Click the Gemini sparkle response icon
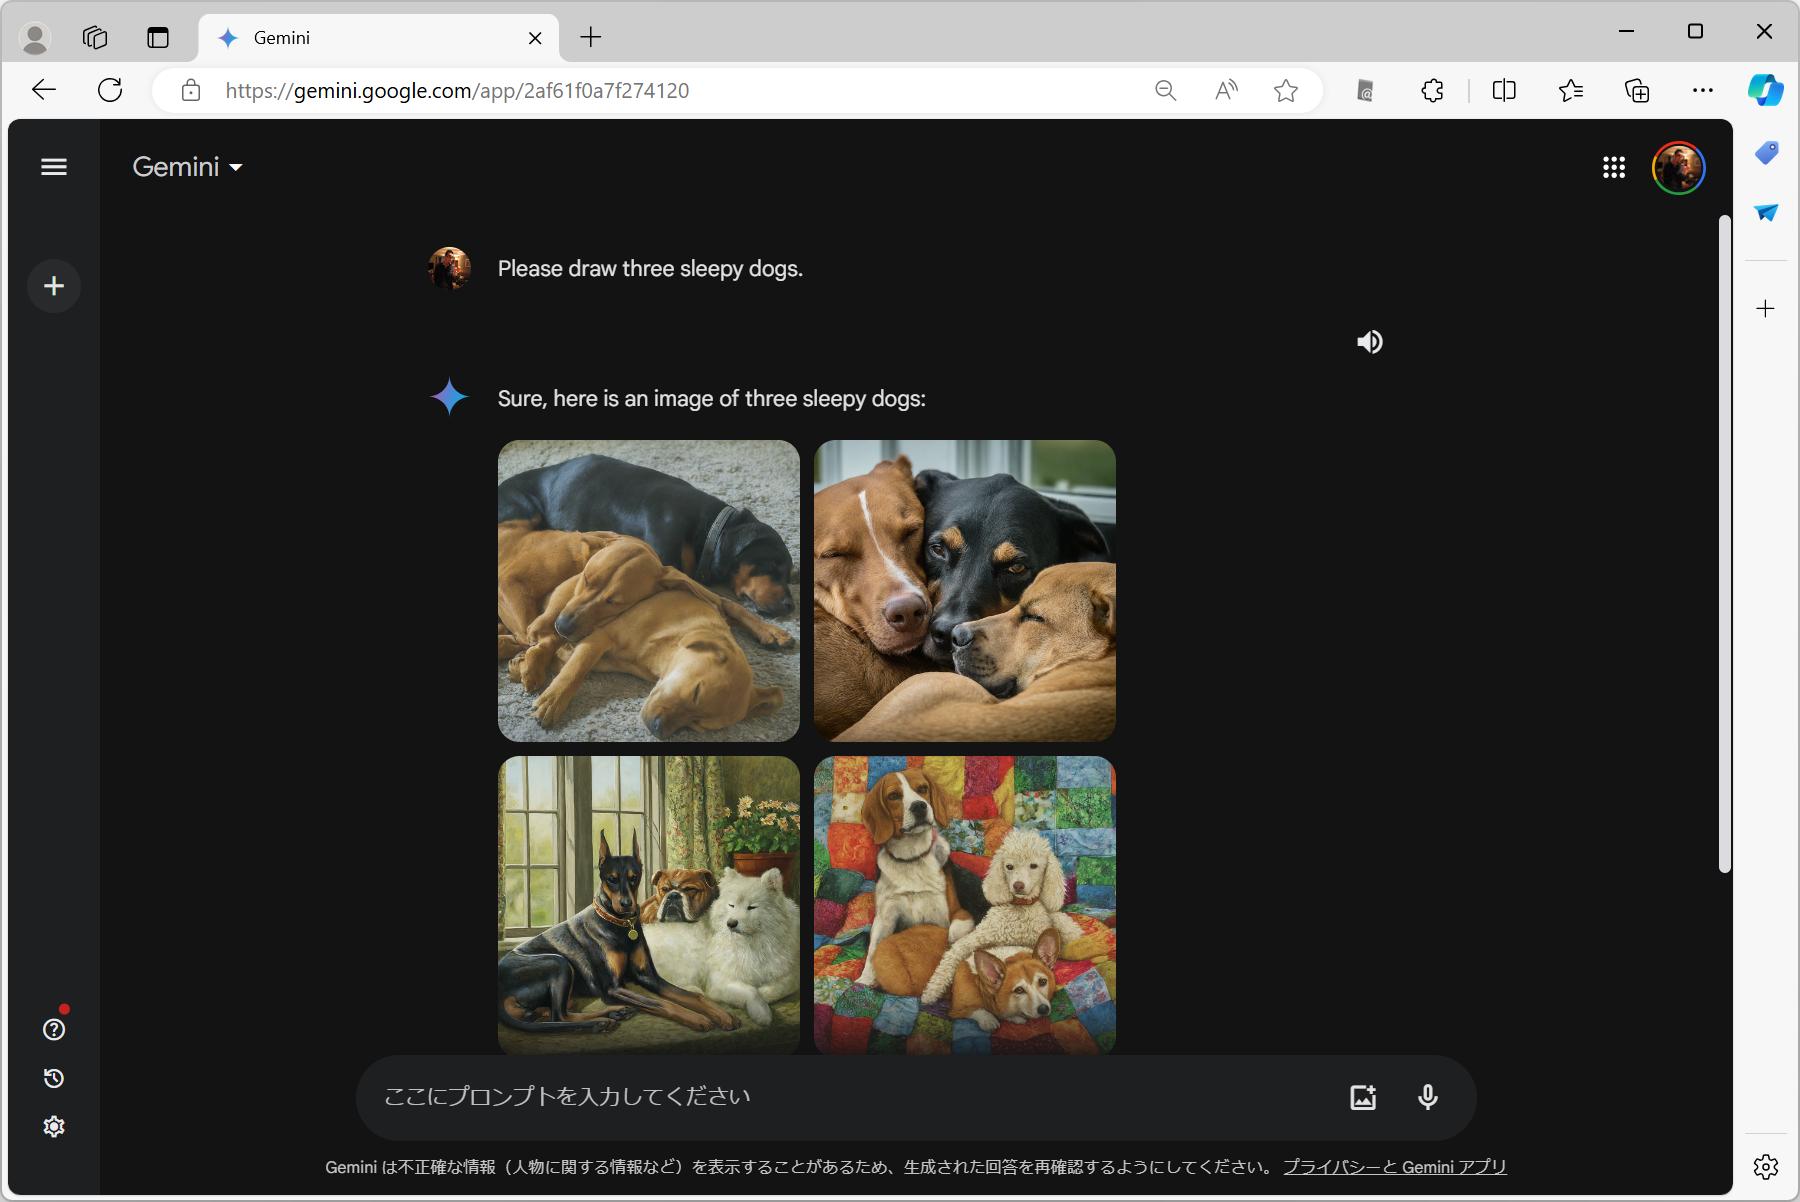This screenshot has height=1202, width=1800. coord(450,397)
